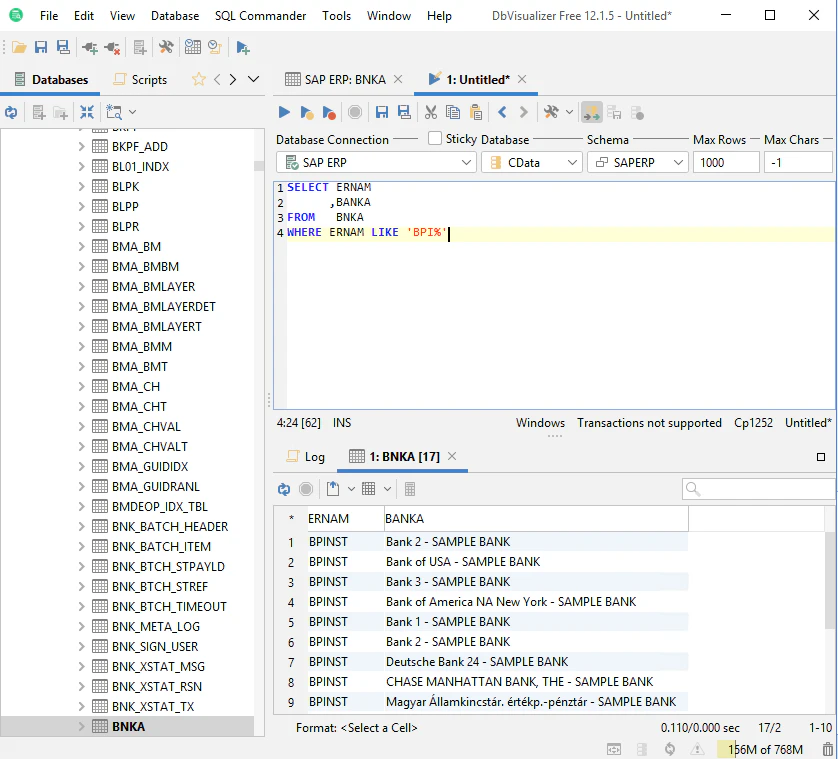Collapse the tree with blue inward arrows icon
The height and width of the screenshot is (759, 838).
point(87,112)
